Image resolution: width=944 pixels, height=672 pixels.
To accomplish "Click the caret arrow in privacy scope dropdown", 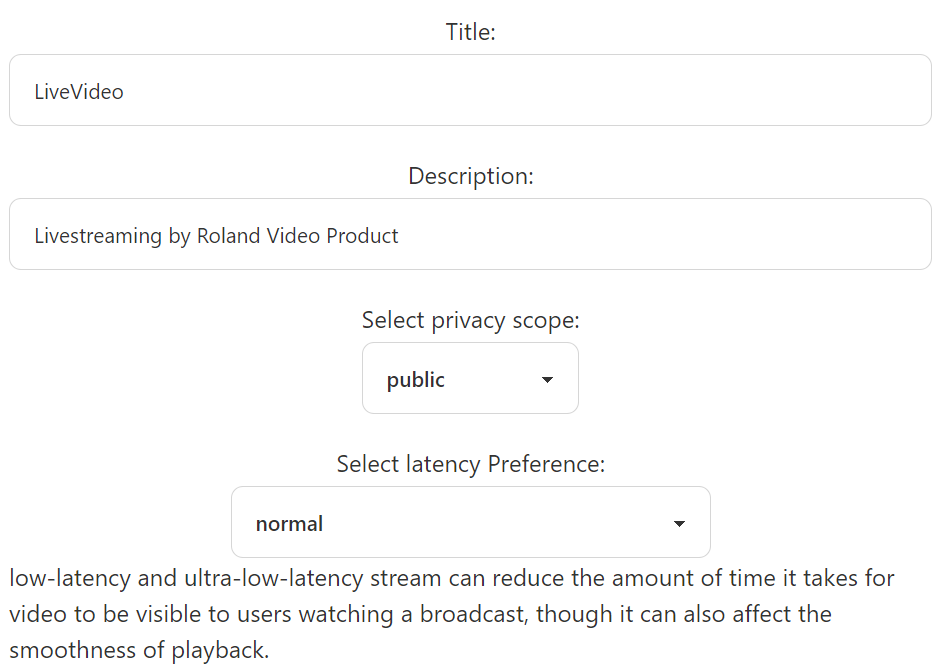I will point(547,380).
